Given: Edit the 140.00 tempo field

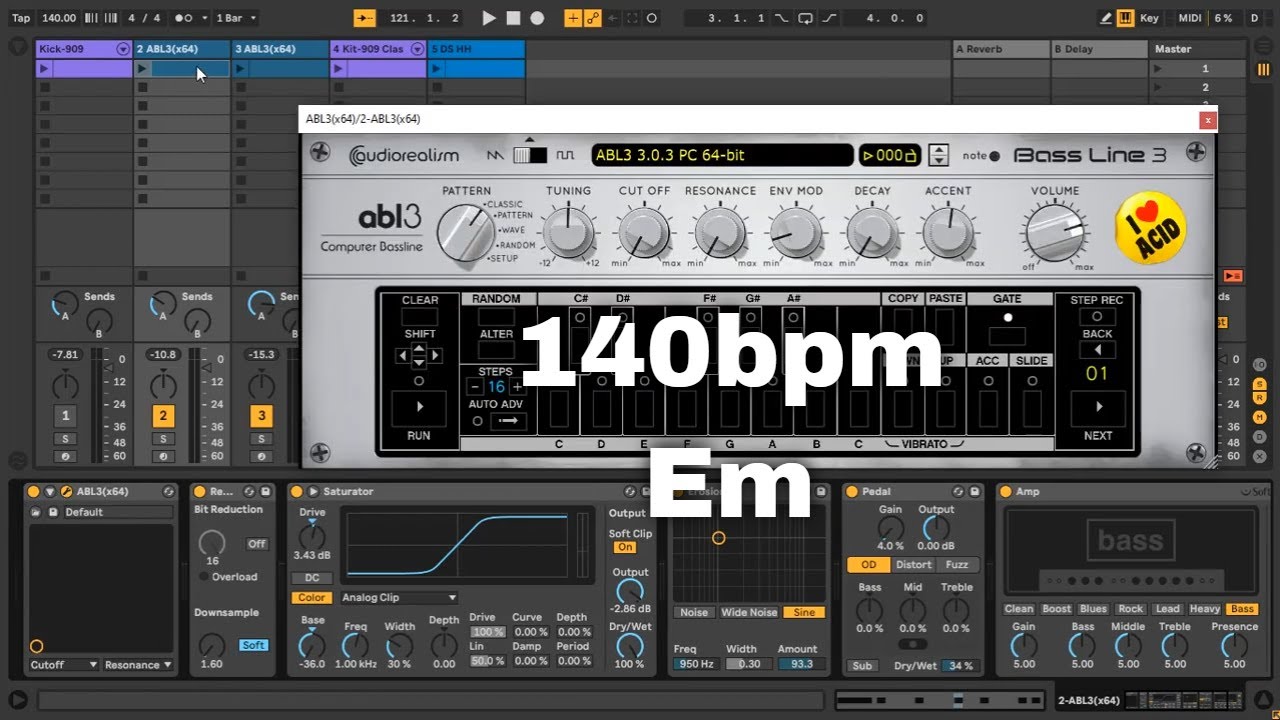Looking at the screenshot, I should [58, 18].
